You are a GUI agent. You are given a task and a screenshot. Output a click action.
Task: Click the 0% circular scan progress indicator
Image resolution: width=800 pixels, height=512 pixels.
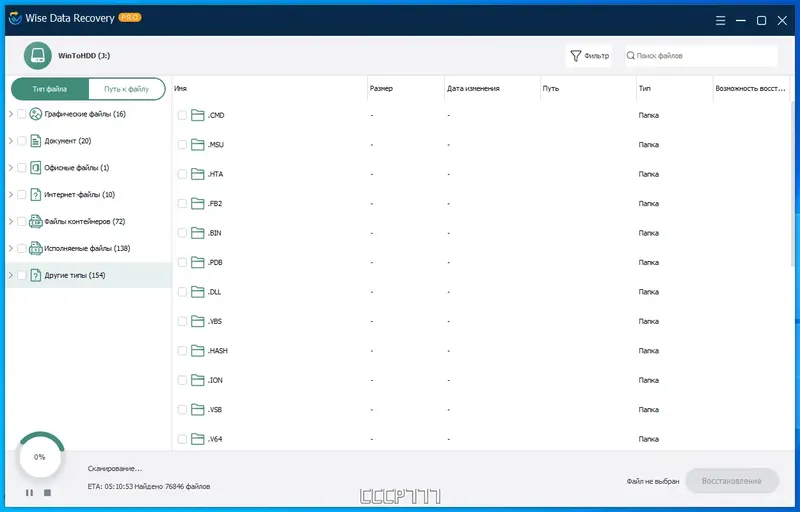[x=40, y=457]
